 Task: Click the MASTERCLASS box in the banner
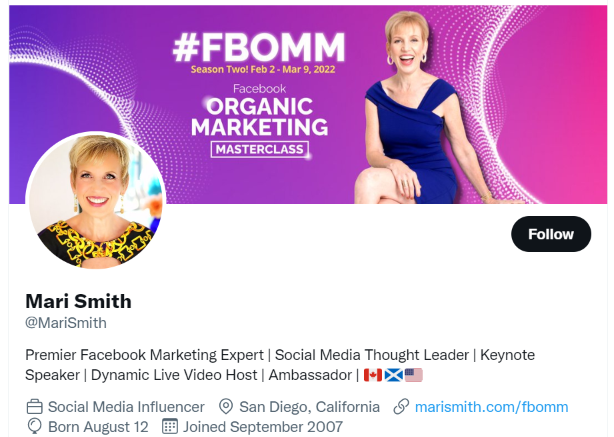tap(260, 149)
